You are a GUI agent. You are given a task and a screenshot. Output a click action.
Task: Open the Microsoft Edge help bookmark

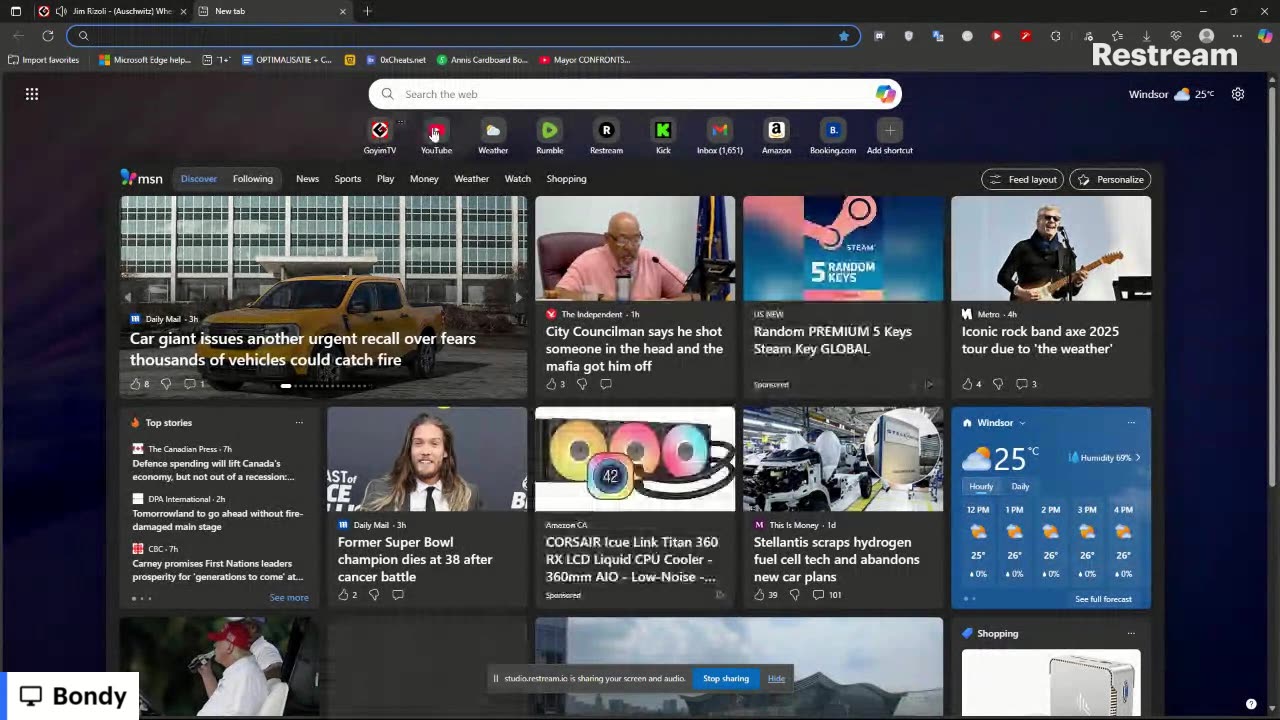(x=144, y=60)
